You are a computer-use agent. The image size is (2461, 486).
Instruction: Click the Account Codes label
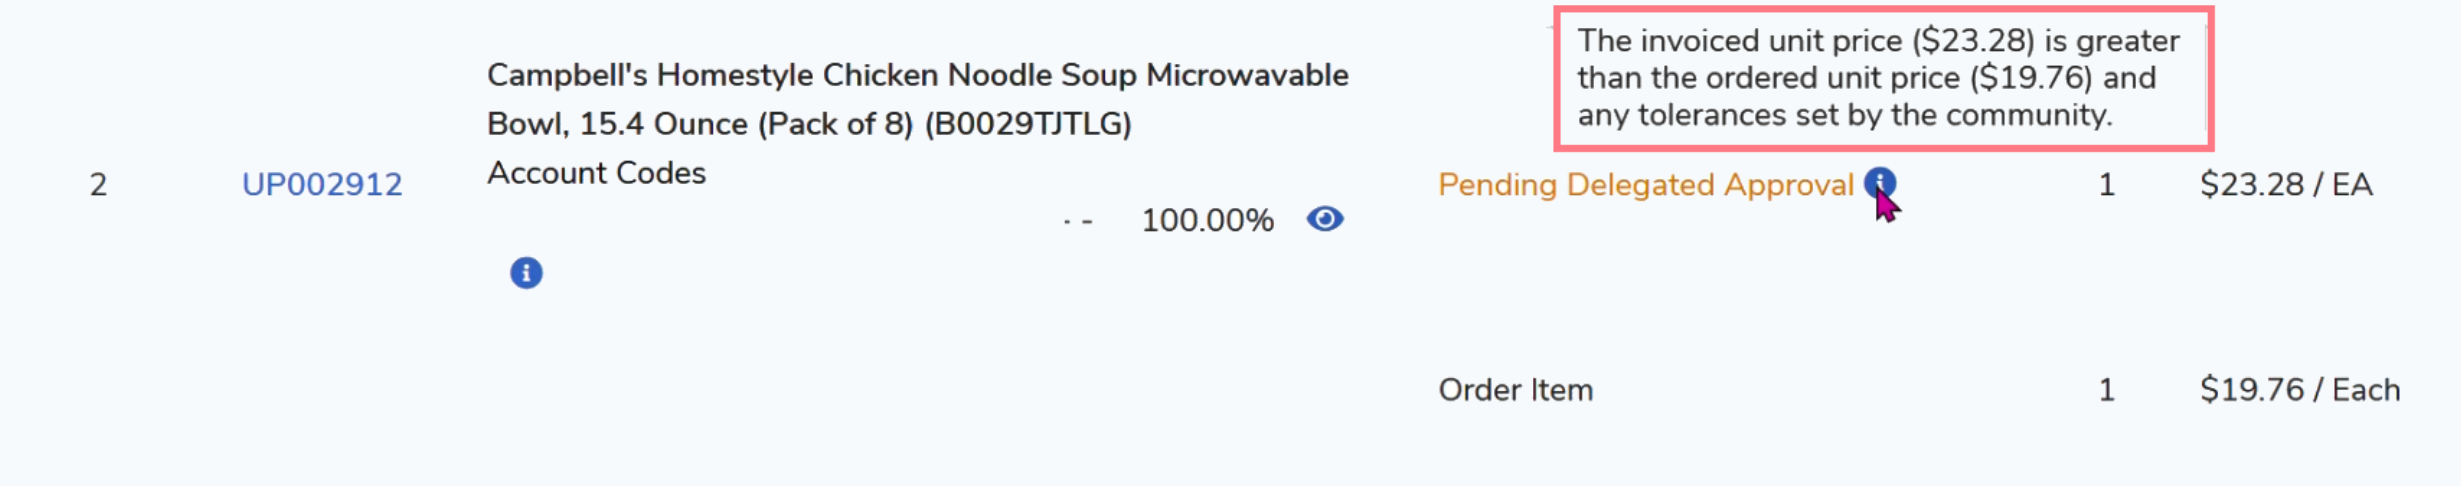click(x=596, y=173)
